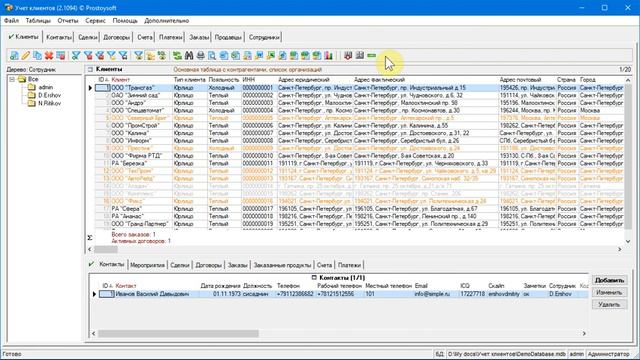
Task: Switch to top Контакты tab
Action: click(x=59, y=37)
